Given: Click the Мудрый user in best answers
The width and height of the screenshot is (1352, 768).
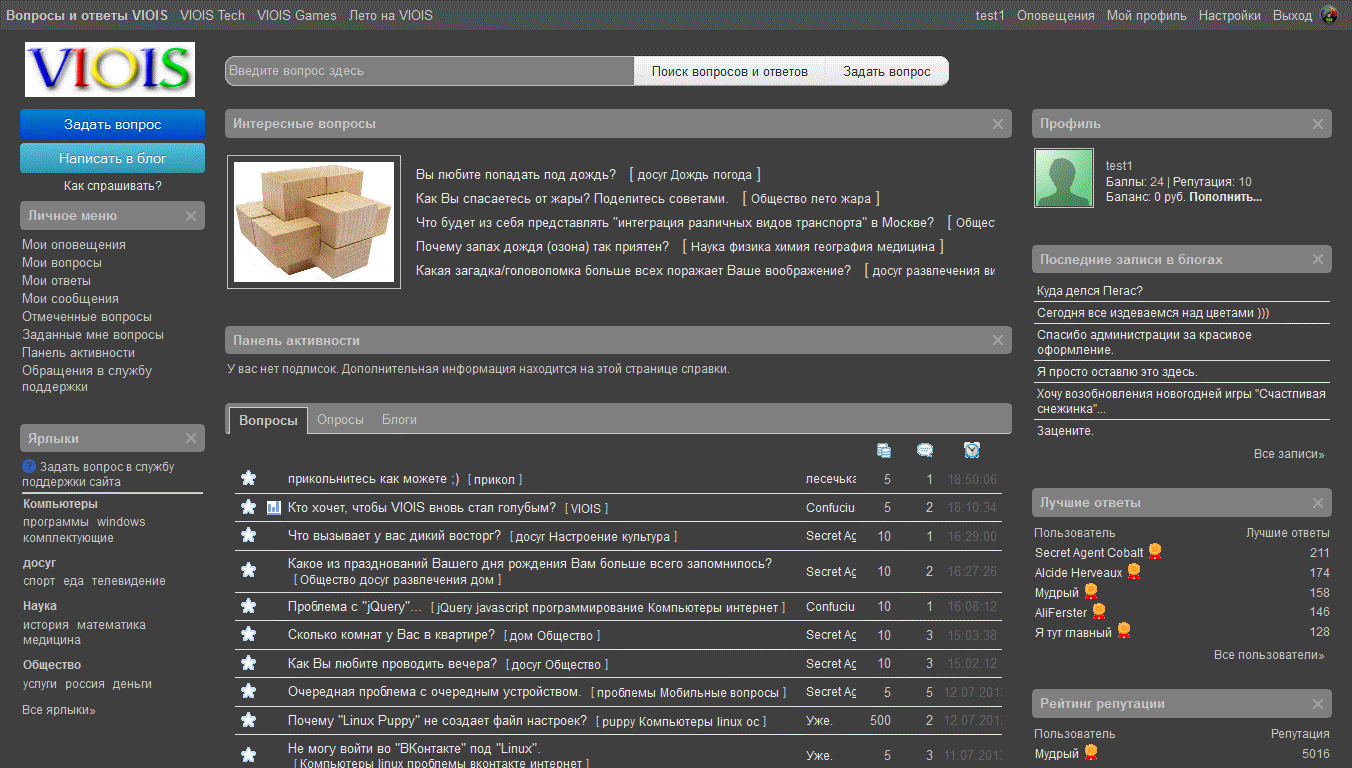Looking at the screenshot, I should tap(1057, 593).
